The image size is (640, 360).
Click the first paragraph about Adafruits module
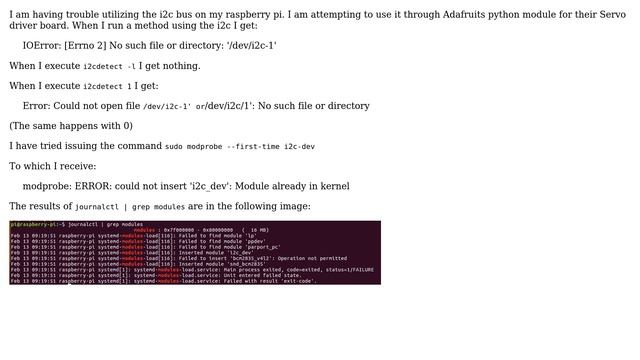click(x=318, y=20)
